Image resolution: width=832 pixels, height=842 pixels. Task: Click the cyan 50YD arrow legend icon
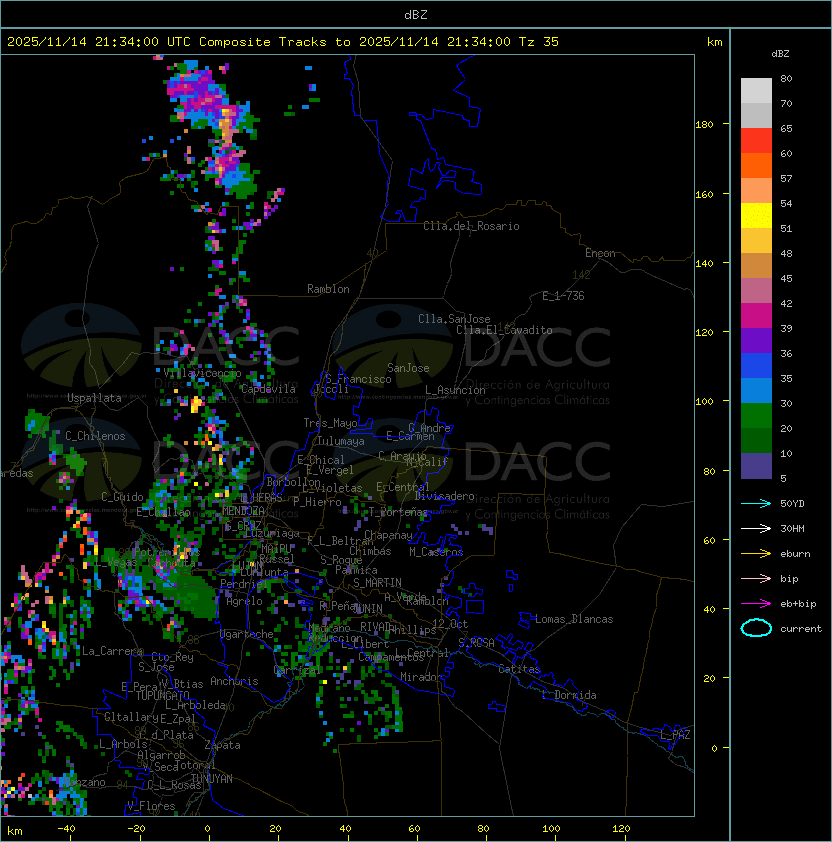[756, 504]
